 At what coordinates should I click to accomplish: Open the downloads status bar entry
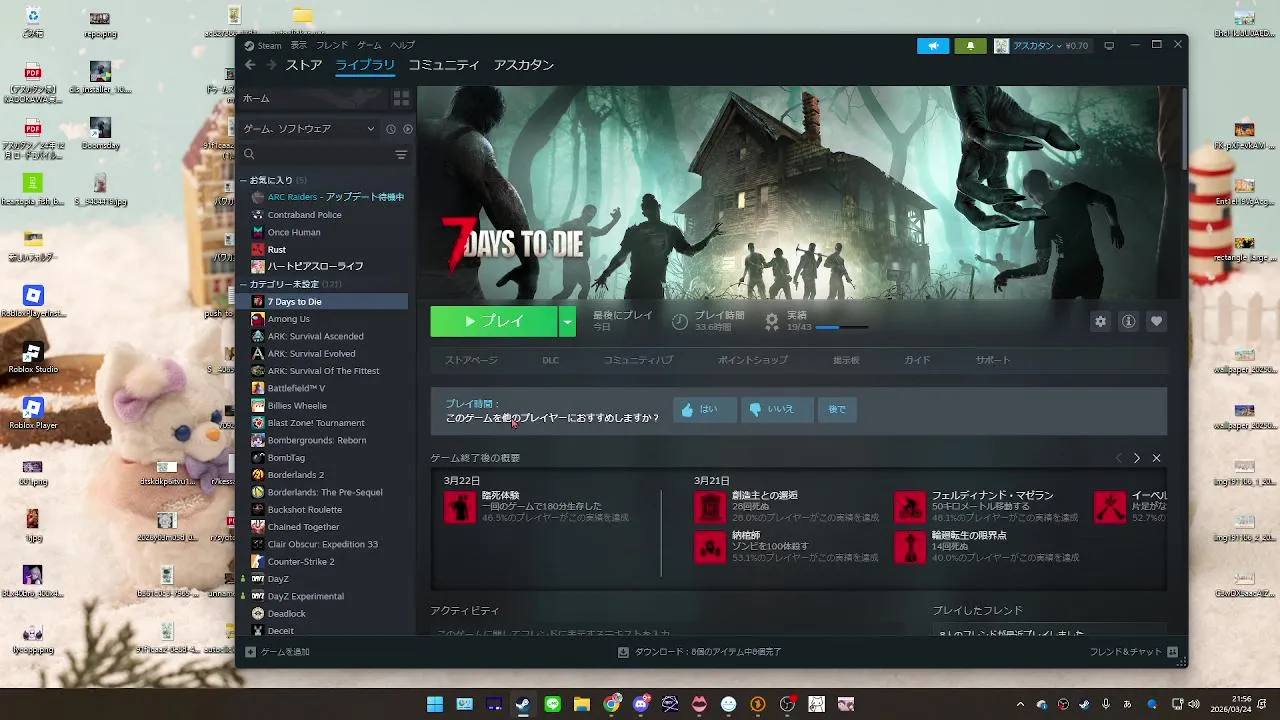pos(700,652)
